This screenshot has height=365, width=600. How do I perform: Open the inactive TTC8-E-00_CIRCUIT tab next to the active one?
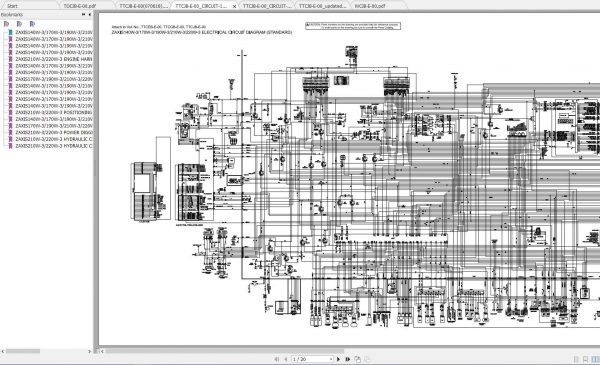click(x=267, y=6)
